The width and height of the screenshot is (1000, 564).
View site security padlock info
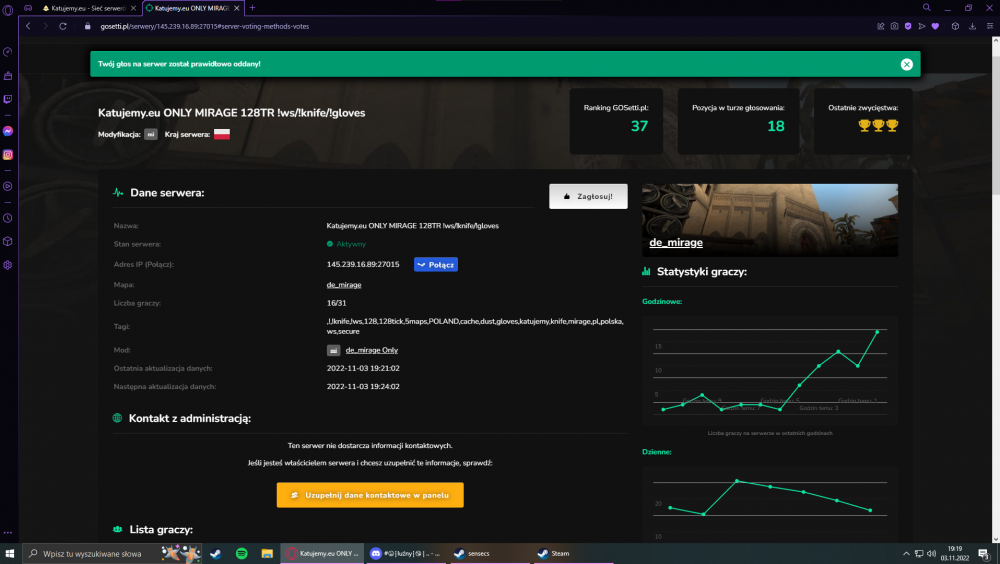point(88,26)
